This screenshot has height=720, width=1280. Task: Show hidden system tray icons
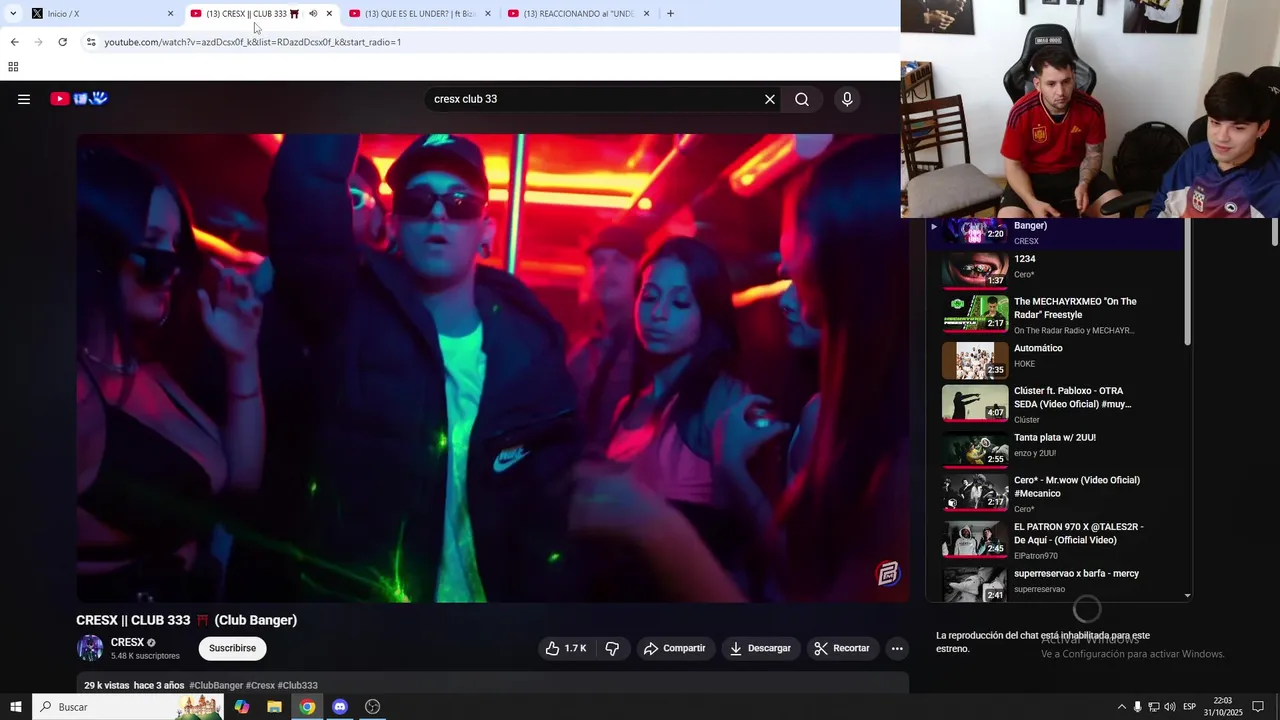click(1121, 707)
